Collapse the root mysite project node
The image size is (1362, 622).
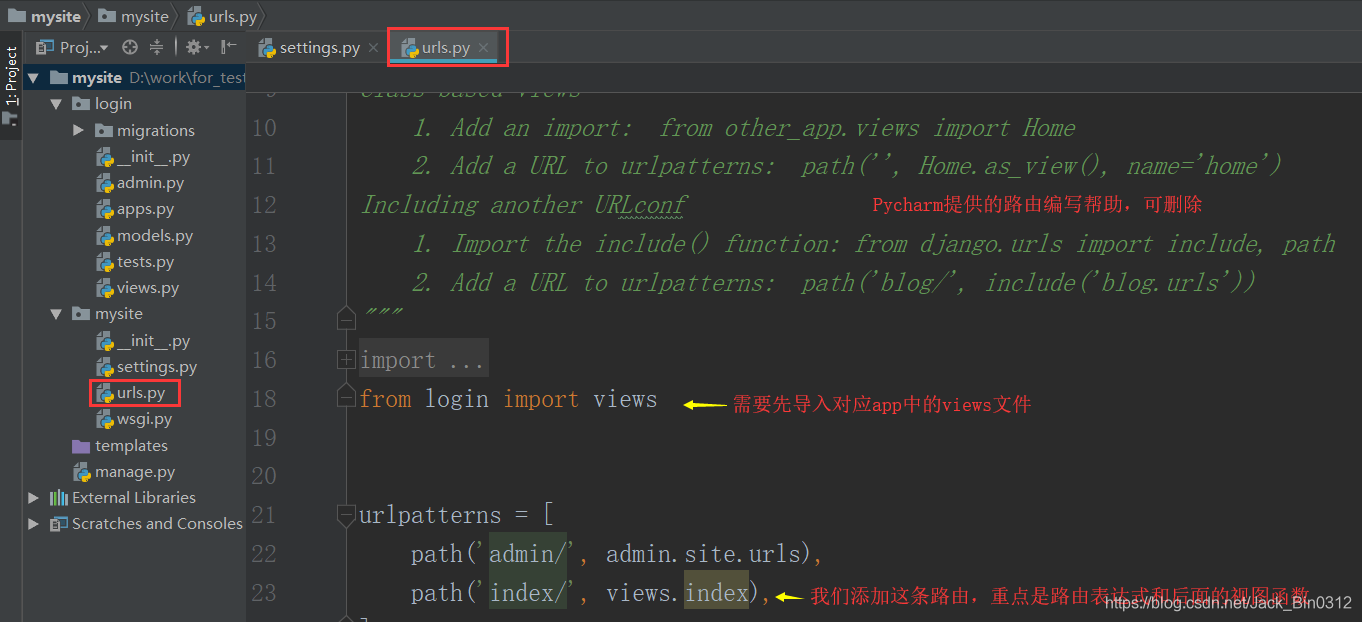[33, 77]
